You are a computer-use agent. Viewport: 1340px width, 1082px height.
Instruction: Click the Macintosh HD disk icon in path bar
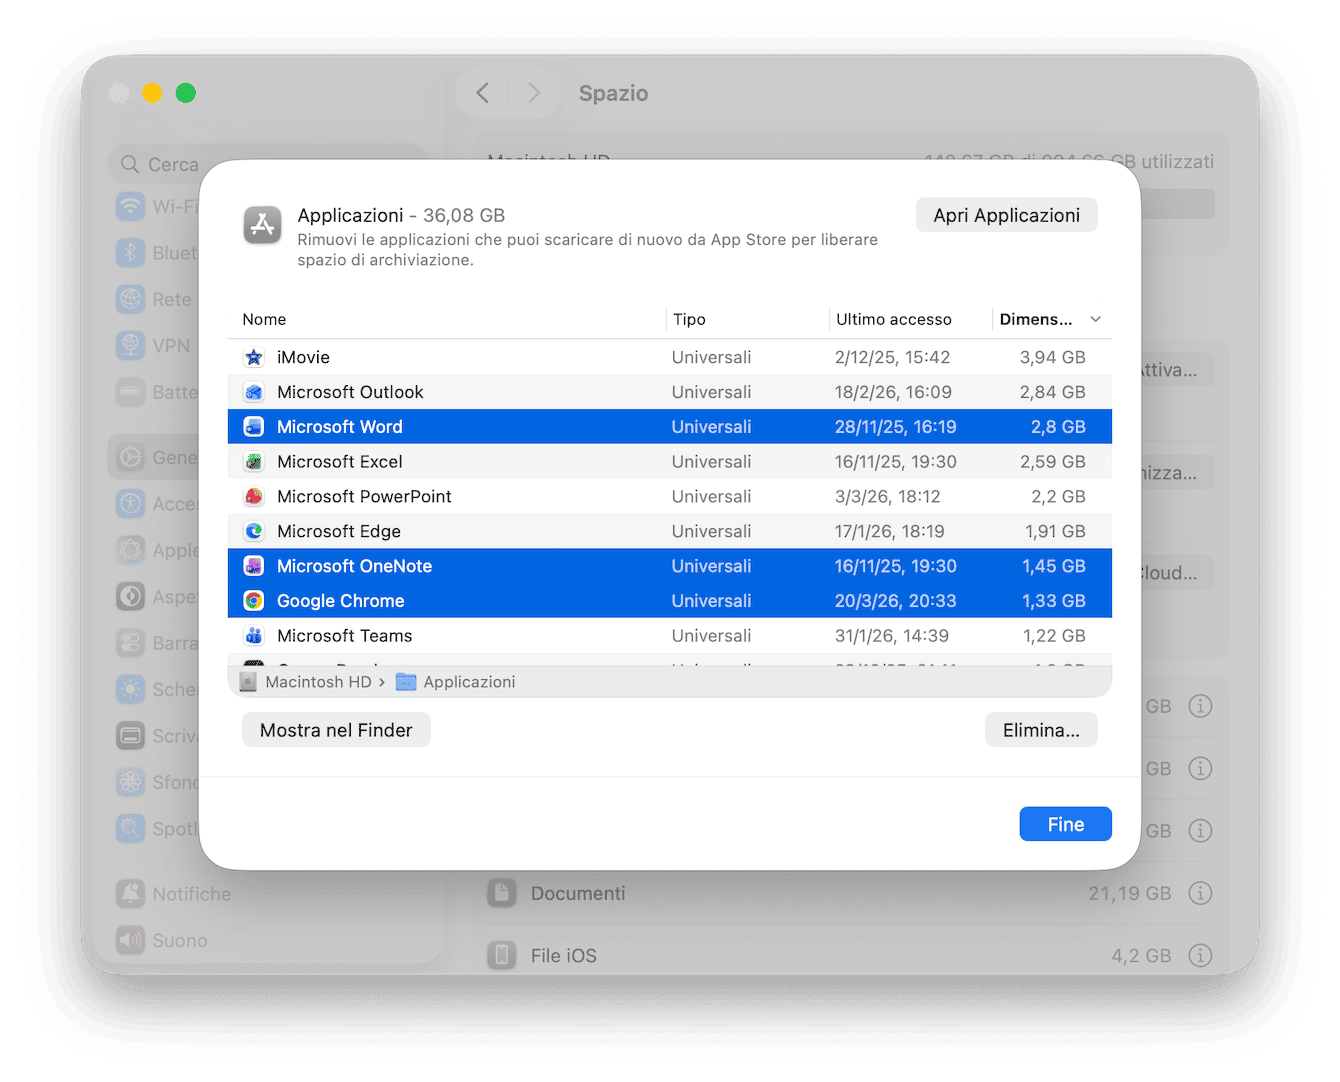[248, 682]
